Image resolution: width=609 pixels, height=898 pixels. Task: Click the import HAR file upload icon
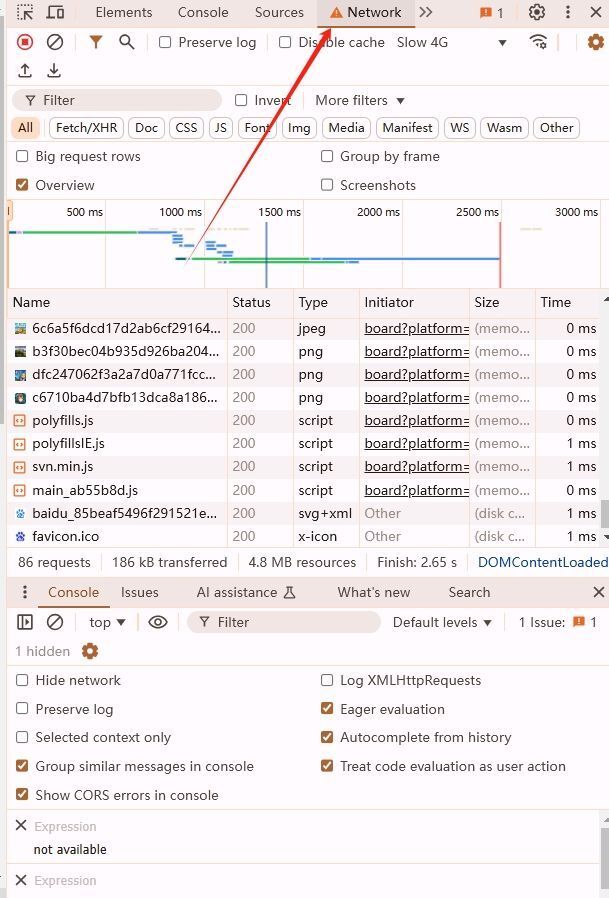click(25, 71)
